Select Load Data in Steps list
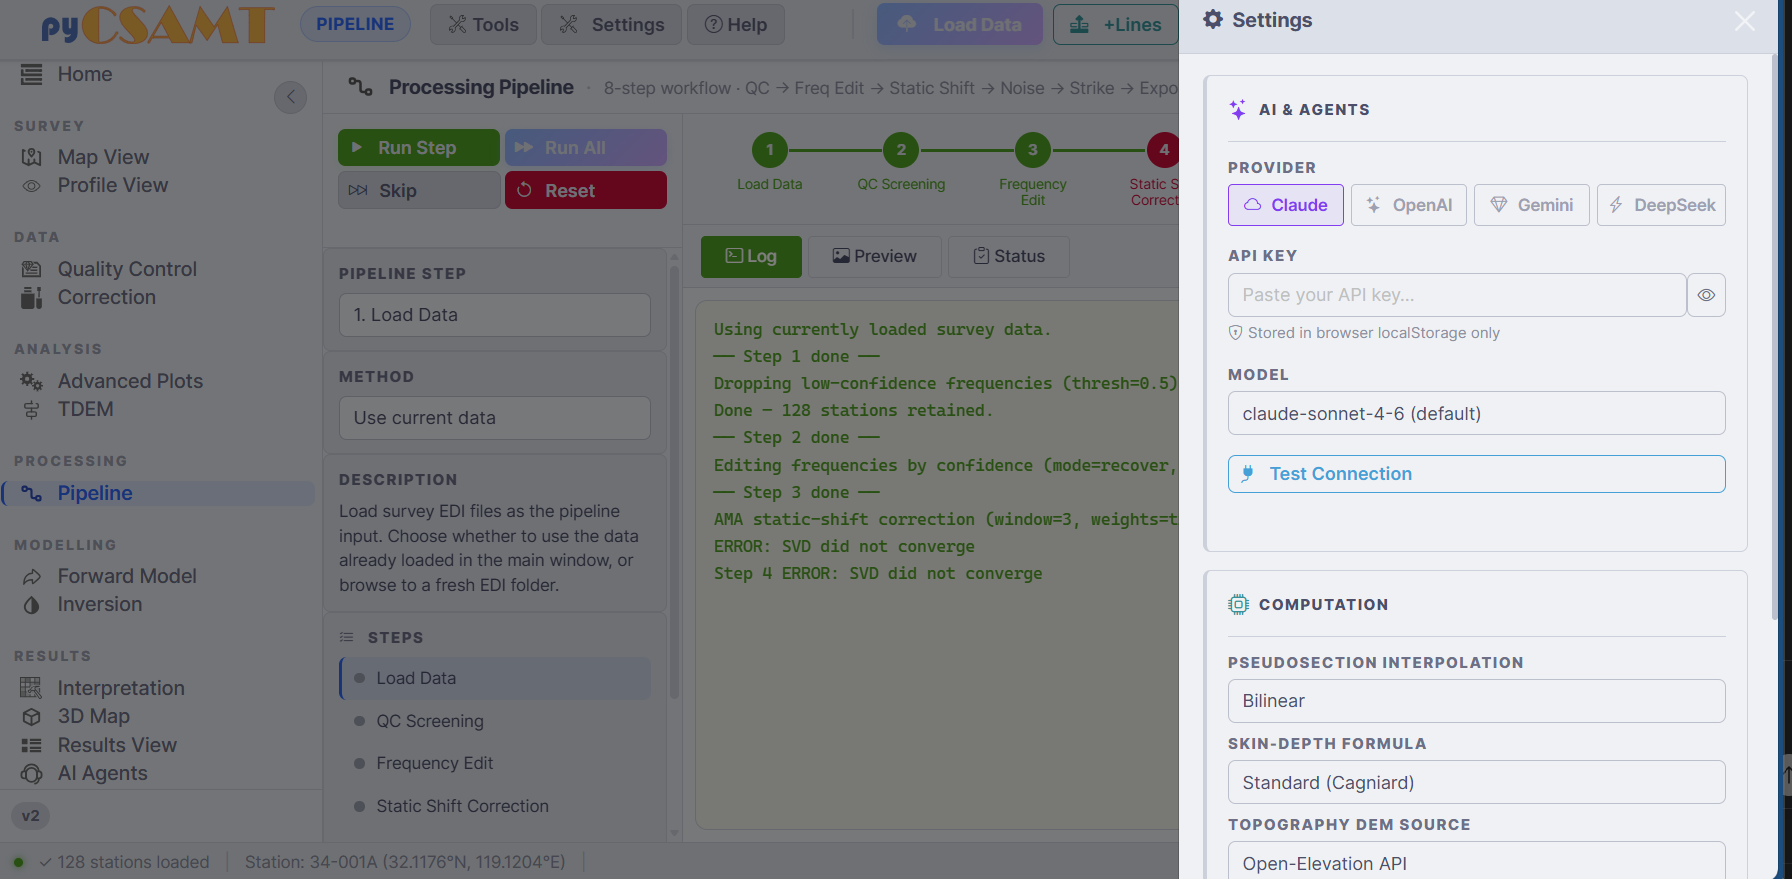Viewport: 1792px width, 879px height. pyautogui.click(x=495, y=678)
